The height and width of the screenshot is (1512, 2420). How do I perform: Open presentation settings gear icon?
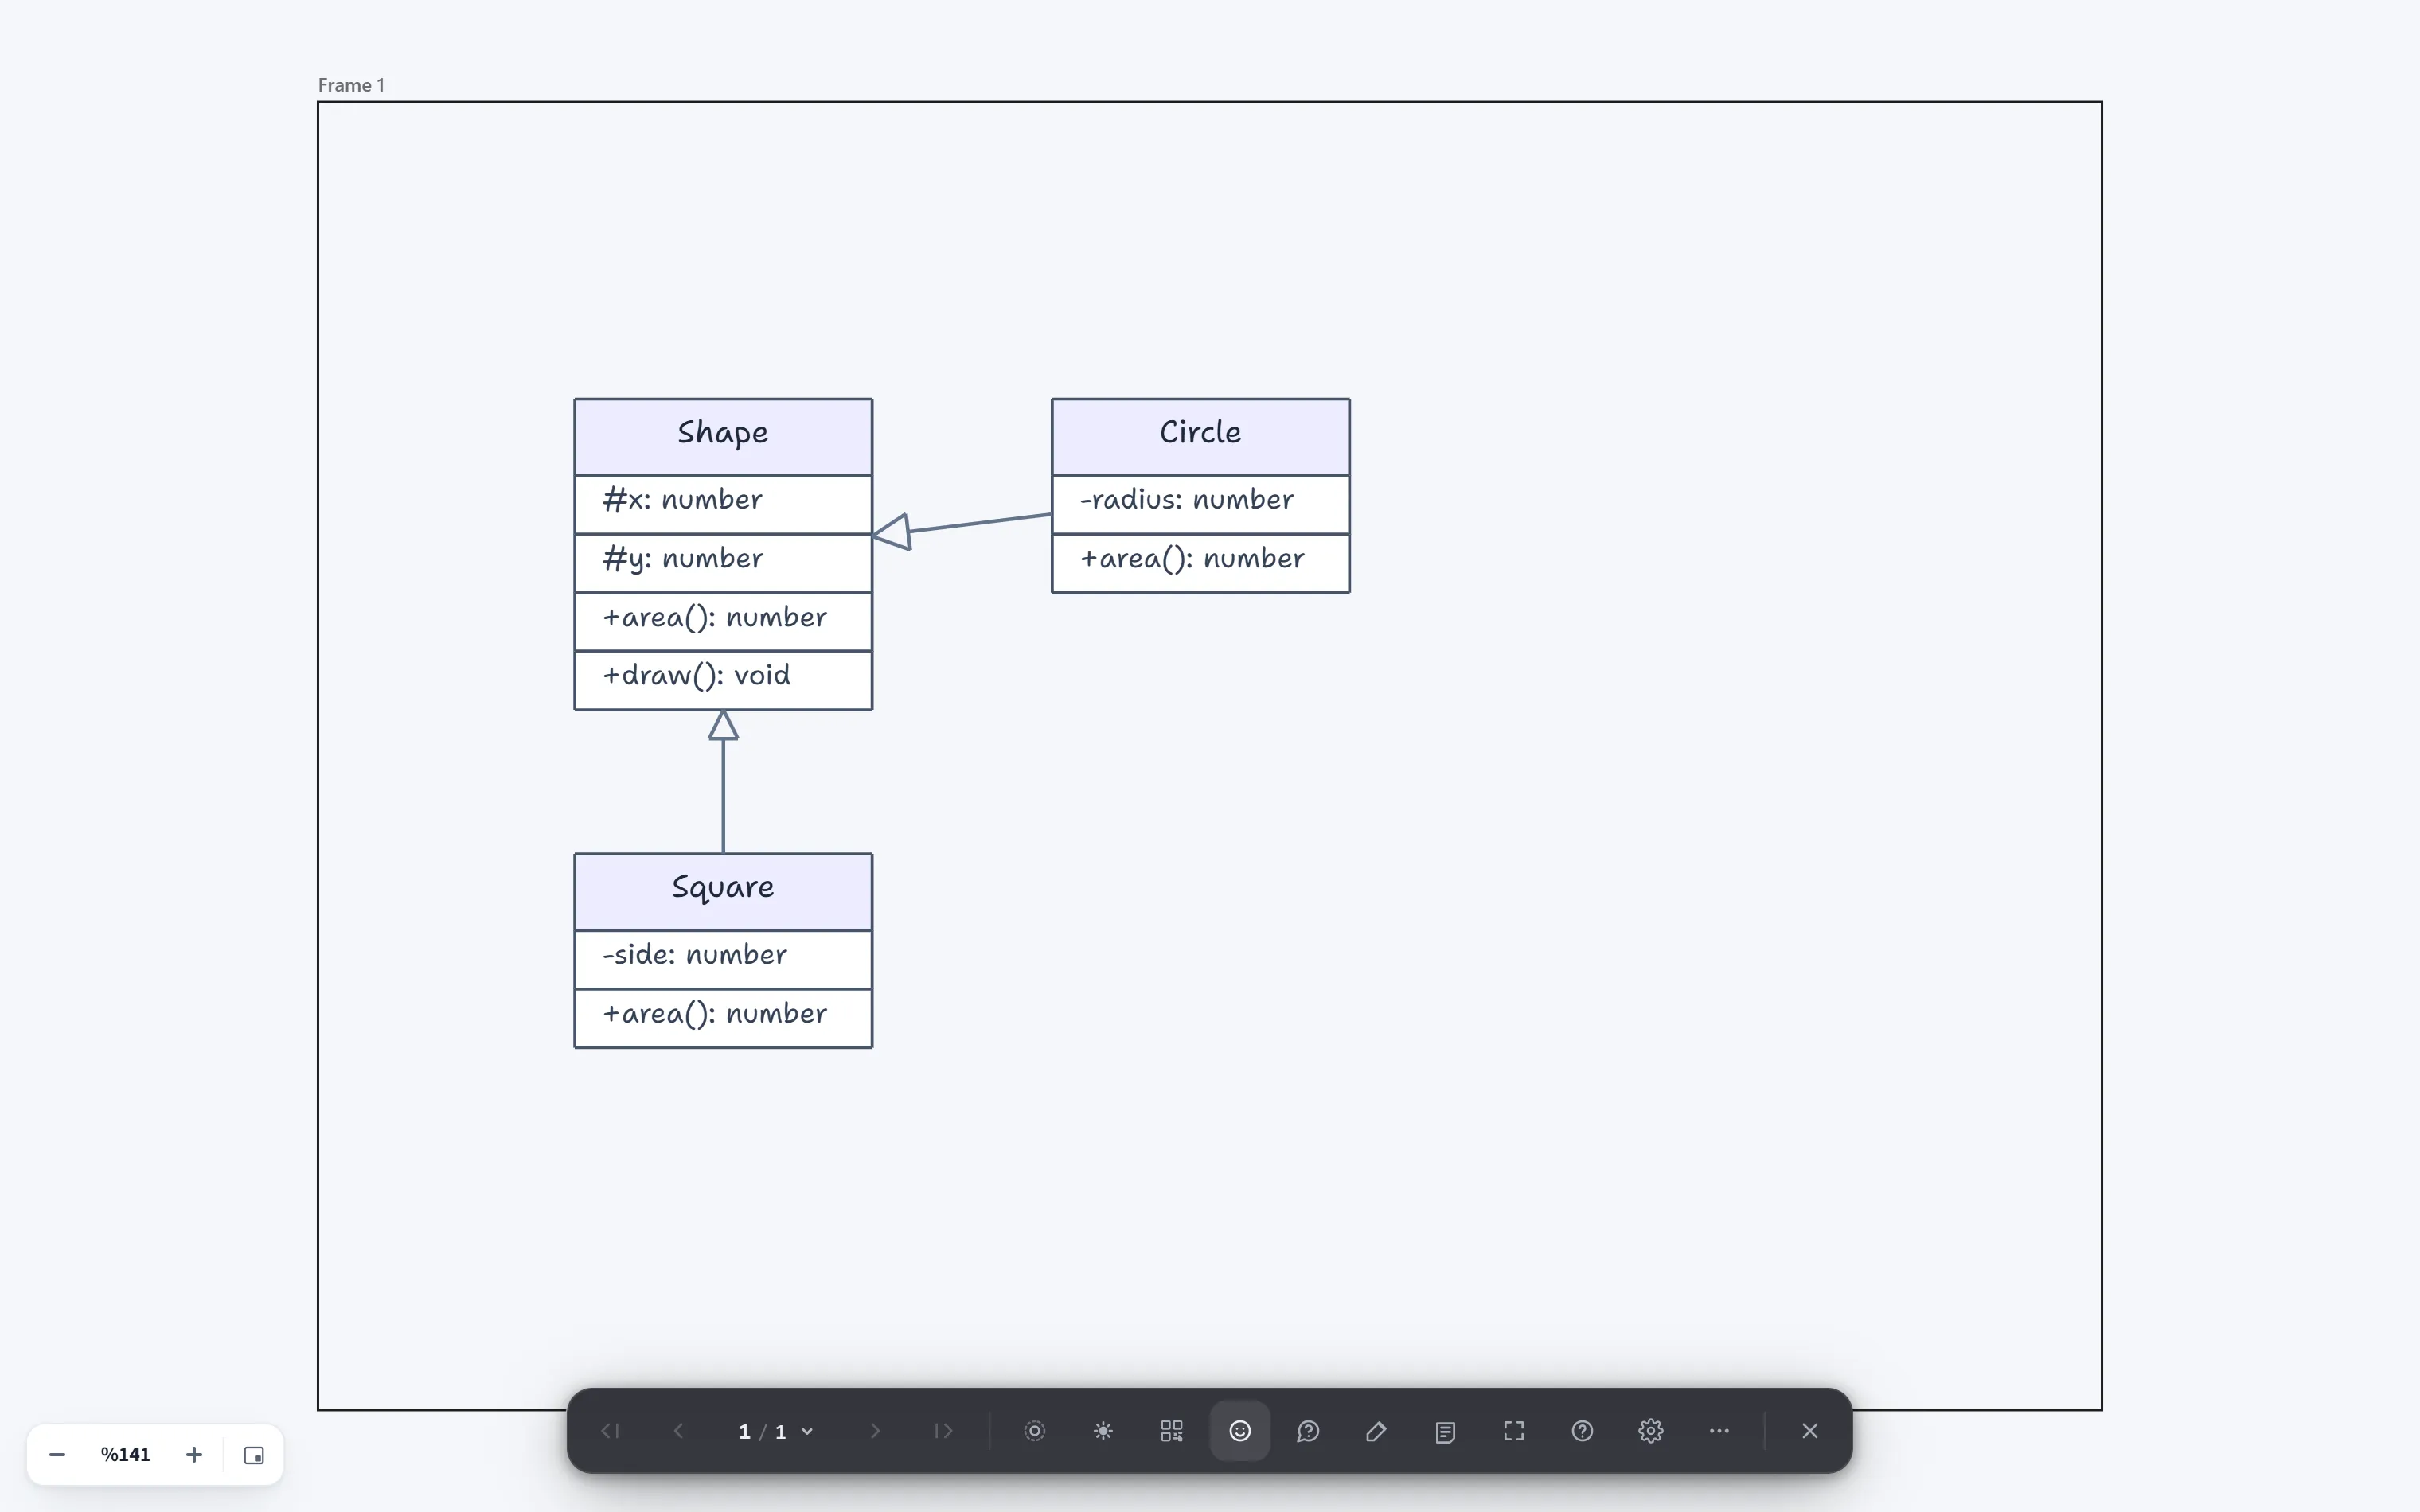(x=1651, y=1431)
